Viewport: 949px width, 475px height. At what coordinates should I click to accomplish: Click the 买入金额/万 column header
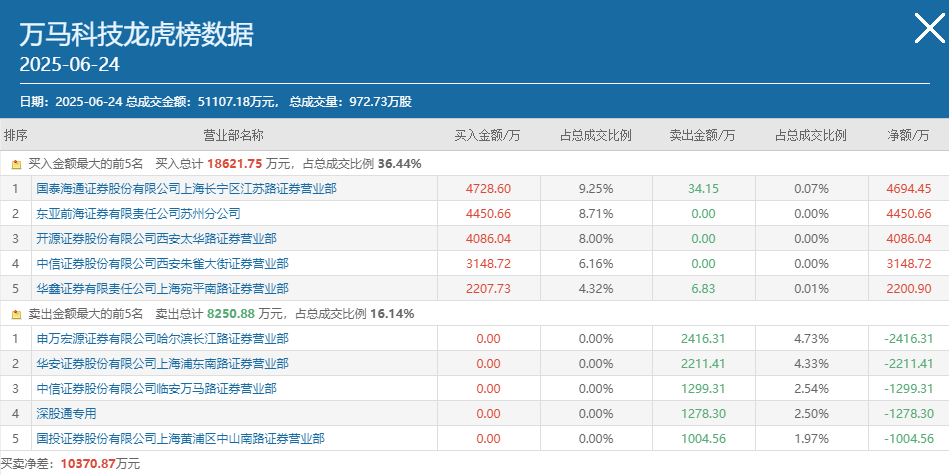coord(488,135)
